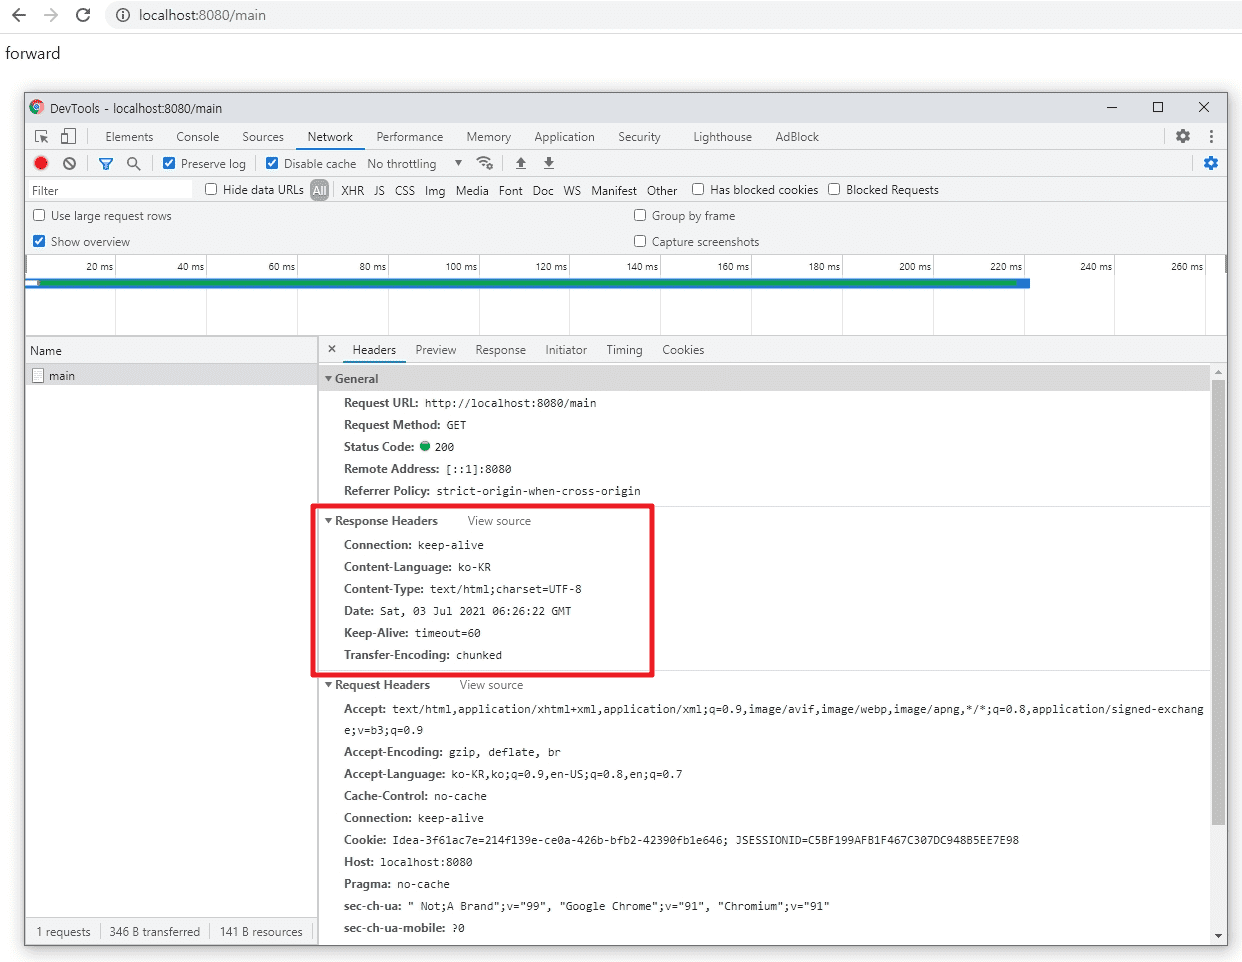
Task: Open the Timing tab
Action: click(x=624, y=350)
